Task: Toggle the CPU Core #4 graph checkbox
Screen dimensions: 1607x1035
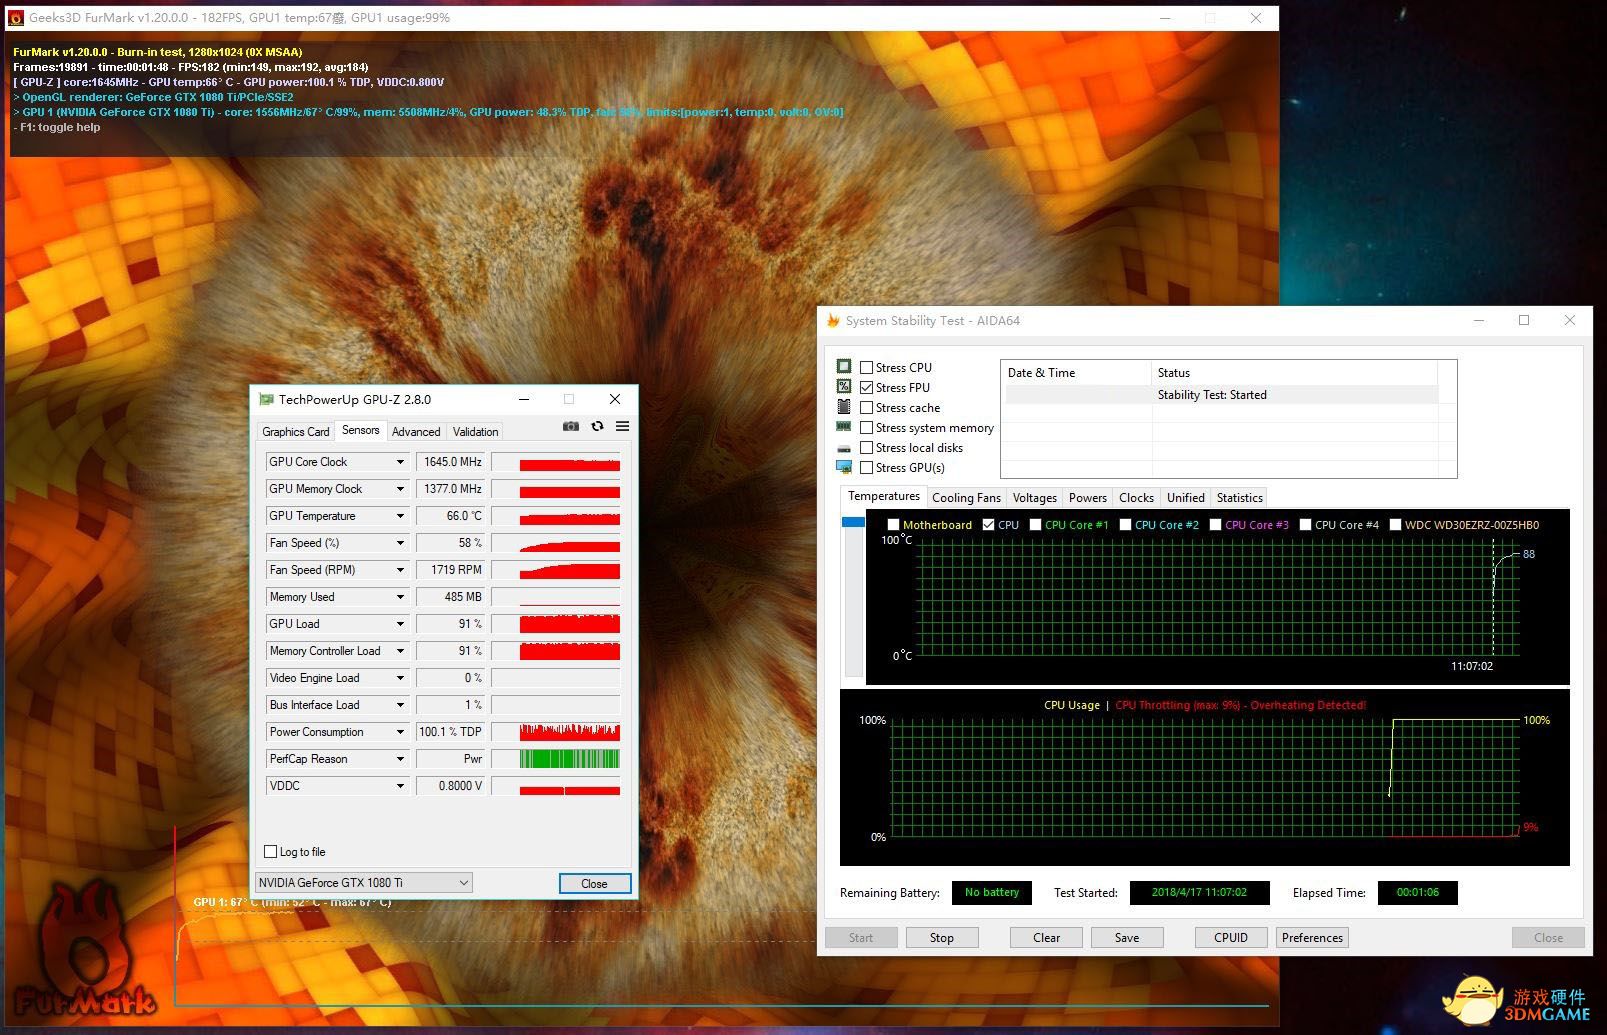Action: click(1305, 524)
